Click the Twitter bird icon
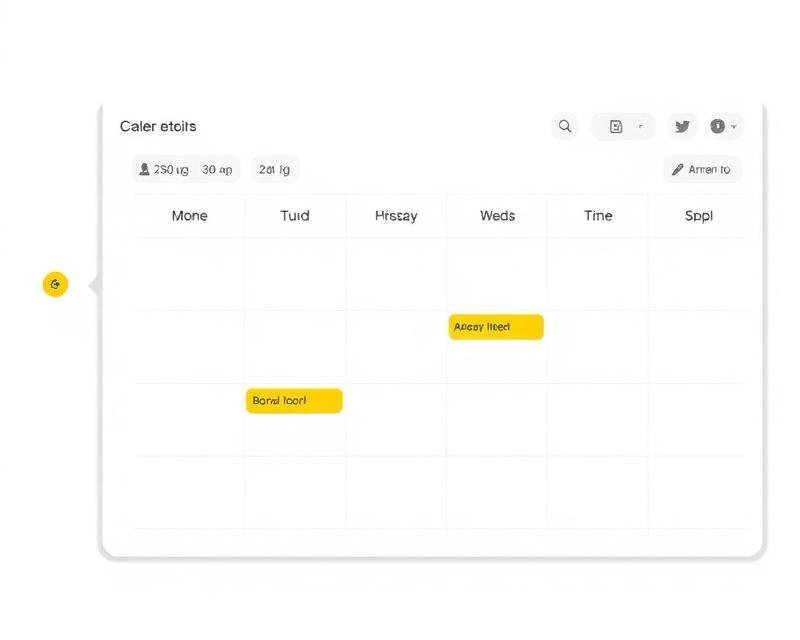The height and width of the screenshot is (640, 800). click(x=682, y=126)
